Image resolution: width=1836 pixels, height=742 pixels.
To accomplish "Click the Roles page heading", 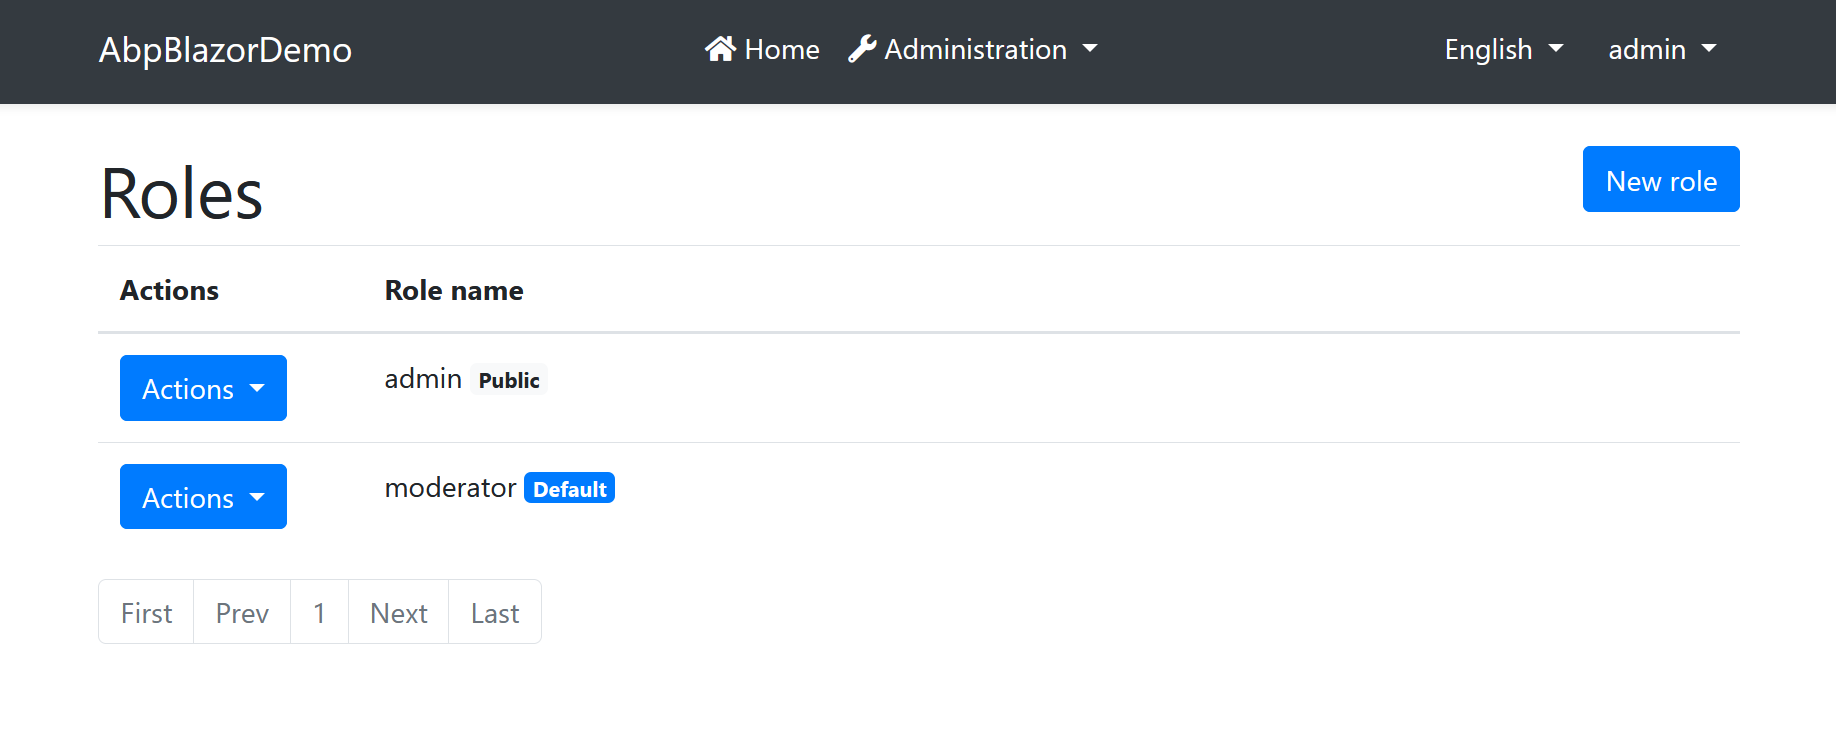I will (181, 192).
